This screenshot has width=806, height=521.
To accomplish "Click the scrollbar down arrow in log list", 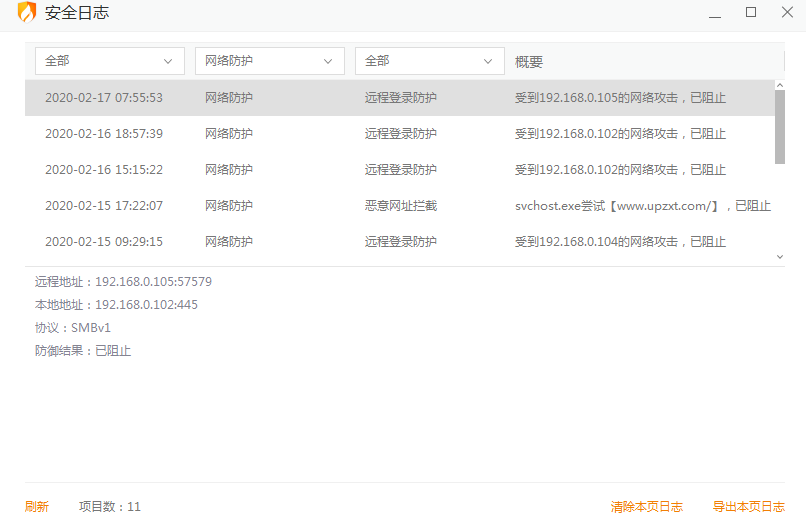I will coord(780,257).
